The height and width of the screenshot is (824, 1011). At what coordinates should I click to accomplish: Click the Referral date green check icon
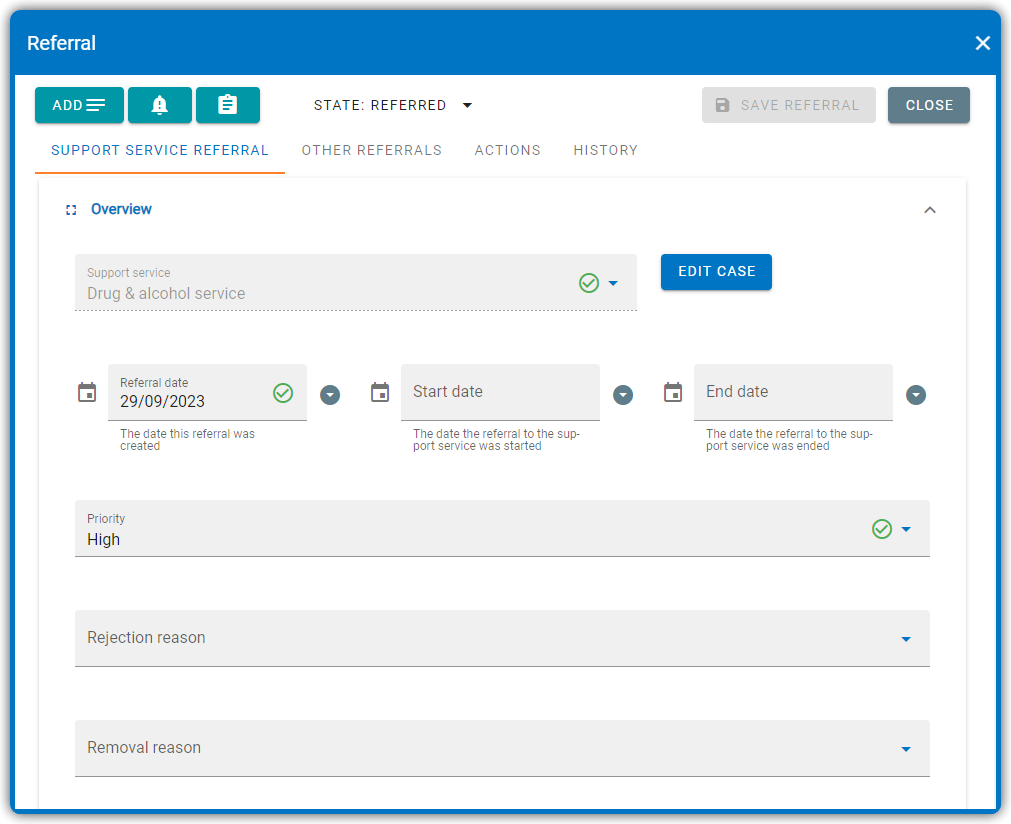click(x=283, y=393)
